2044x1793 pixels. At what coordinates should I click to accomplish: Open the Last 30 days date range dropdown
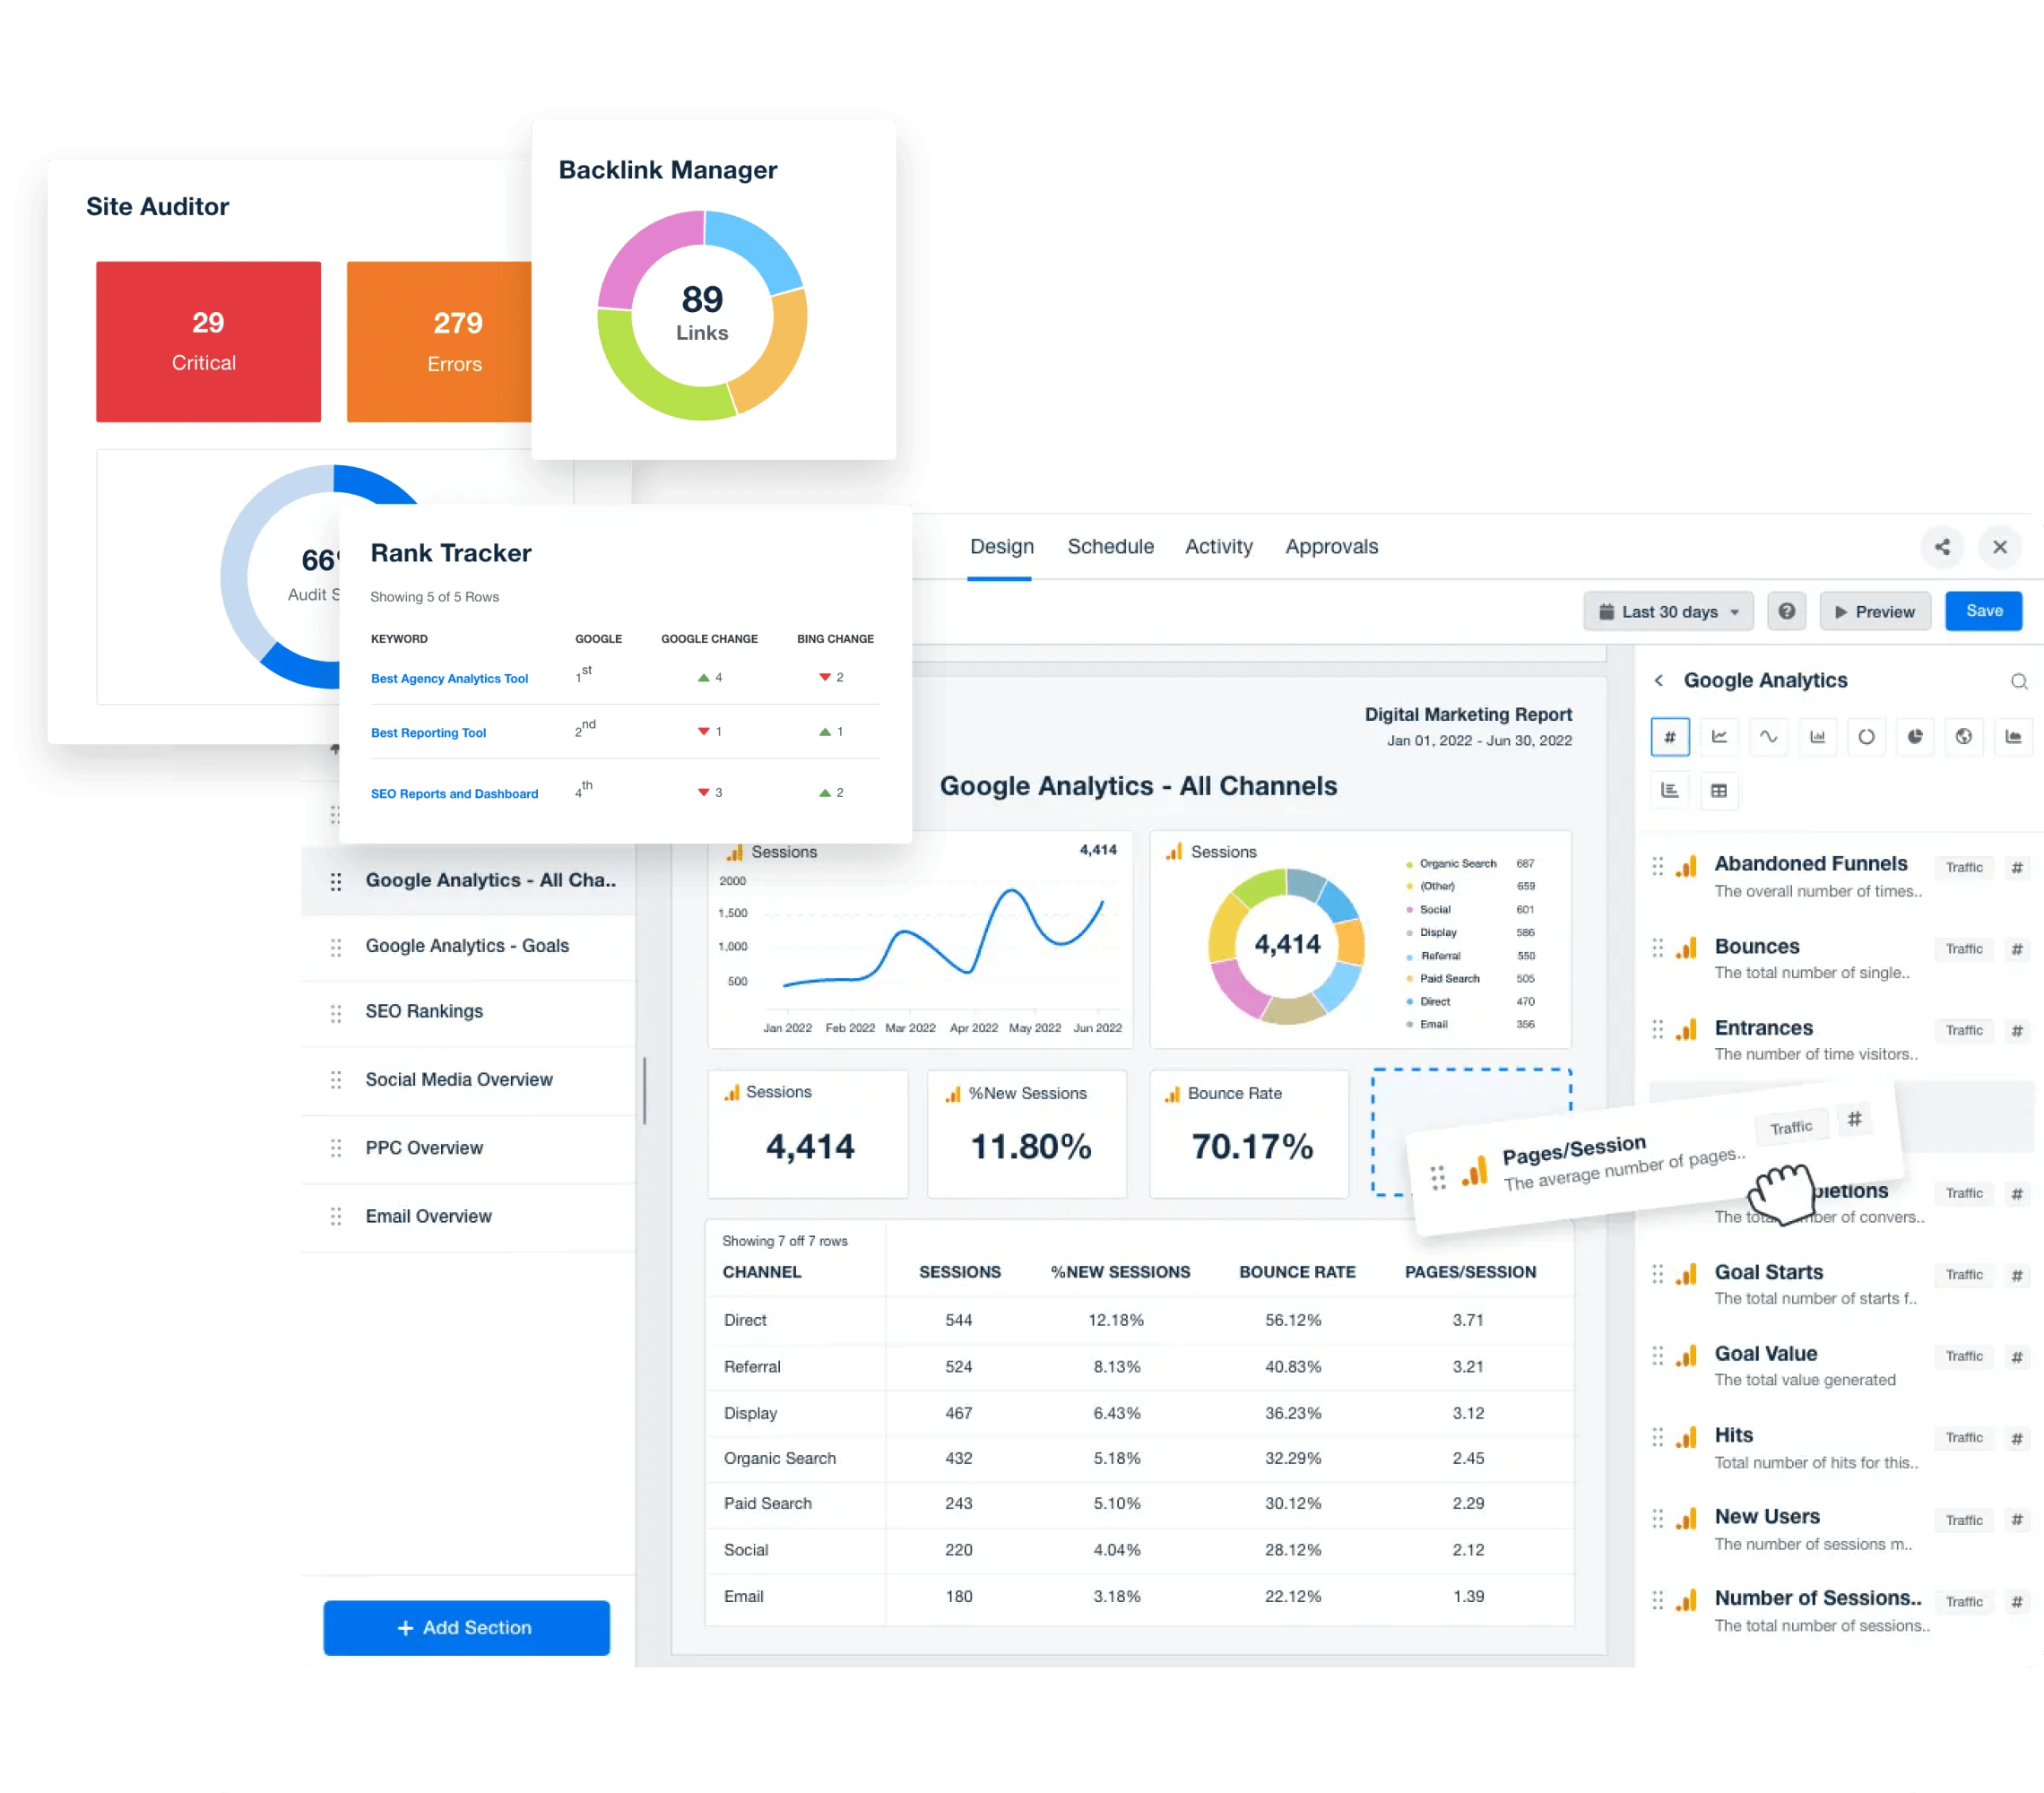1668,611
